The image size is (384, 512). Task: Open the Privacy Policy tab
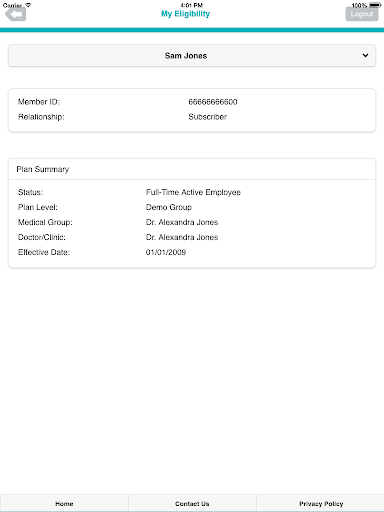click(321, 503)
